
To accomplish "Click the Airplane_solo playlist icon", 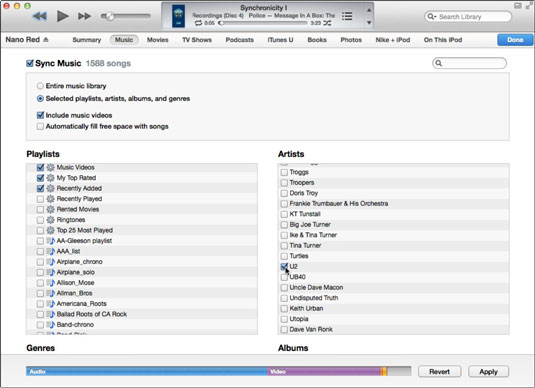I will click(x=50, y=272).
